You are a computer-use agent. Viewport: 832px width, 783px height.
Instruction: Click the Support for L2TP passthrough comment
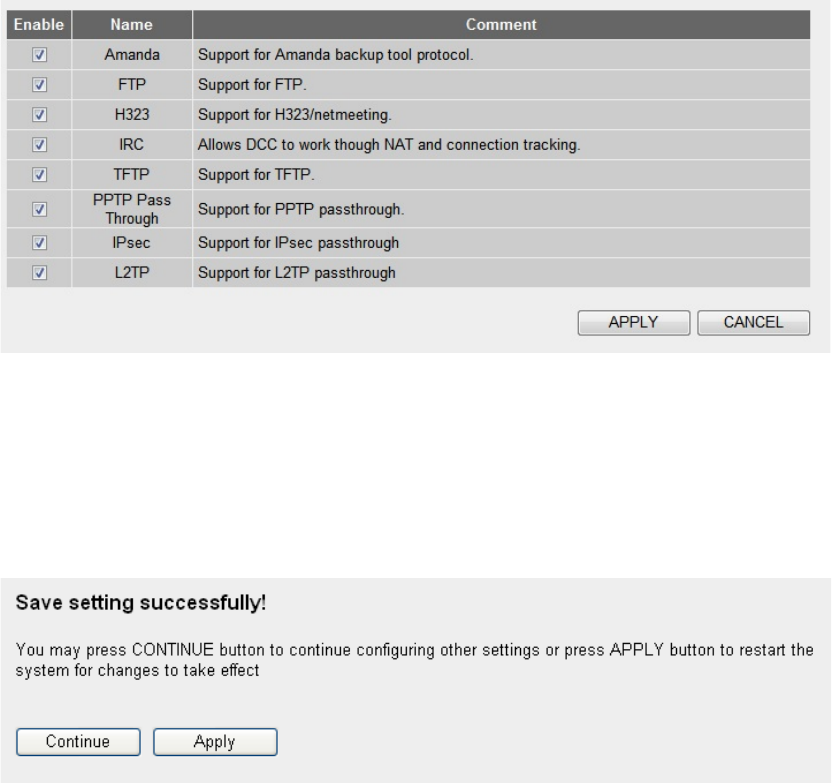pos(297,273)
